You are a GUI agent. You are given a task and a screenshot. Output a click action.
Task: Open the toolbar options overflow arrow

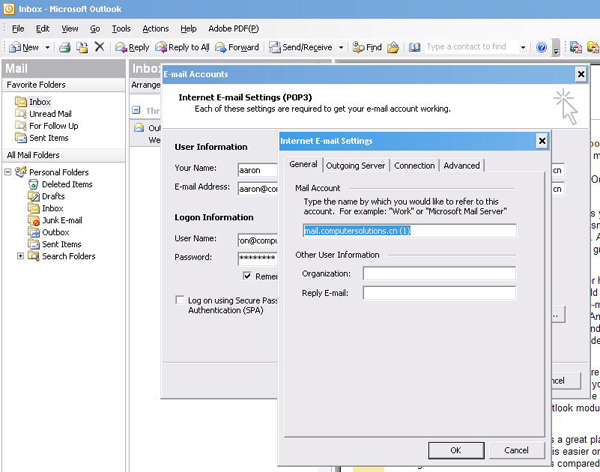tap(556, 48)
